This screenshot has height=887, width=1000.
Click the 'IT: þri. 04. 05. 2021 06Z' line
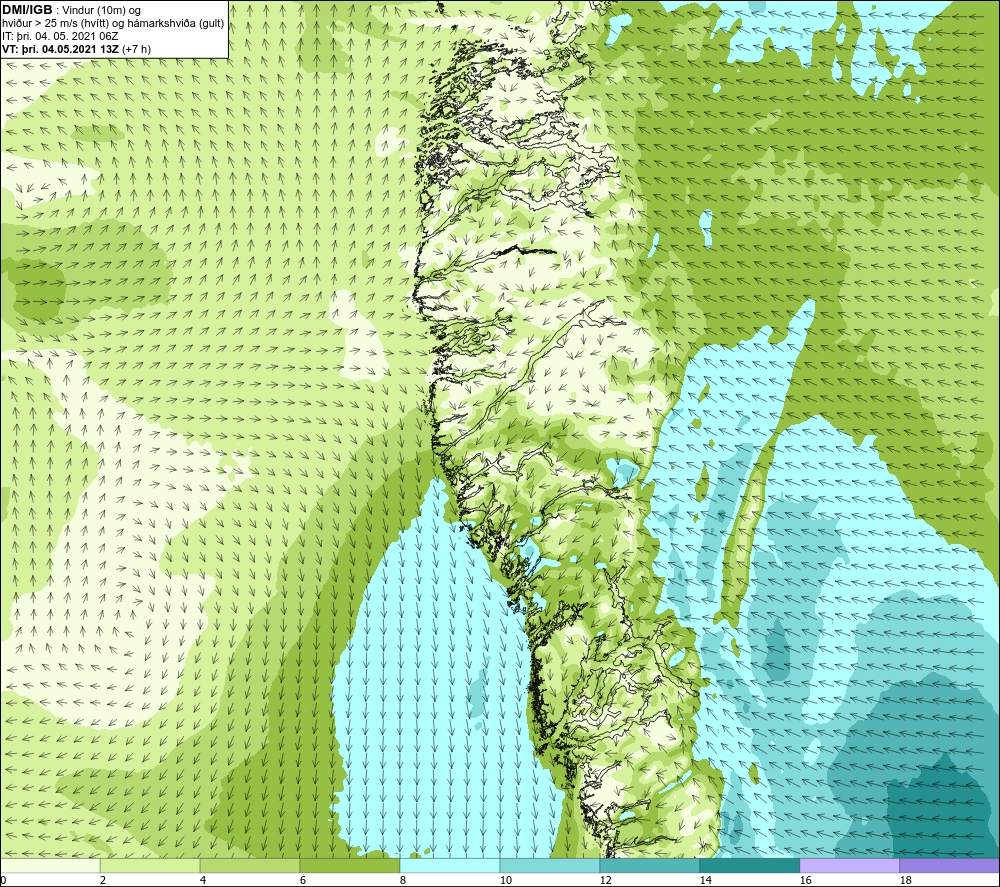pos(61,36)
